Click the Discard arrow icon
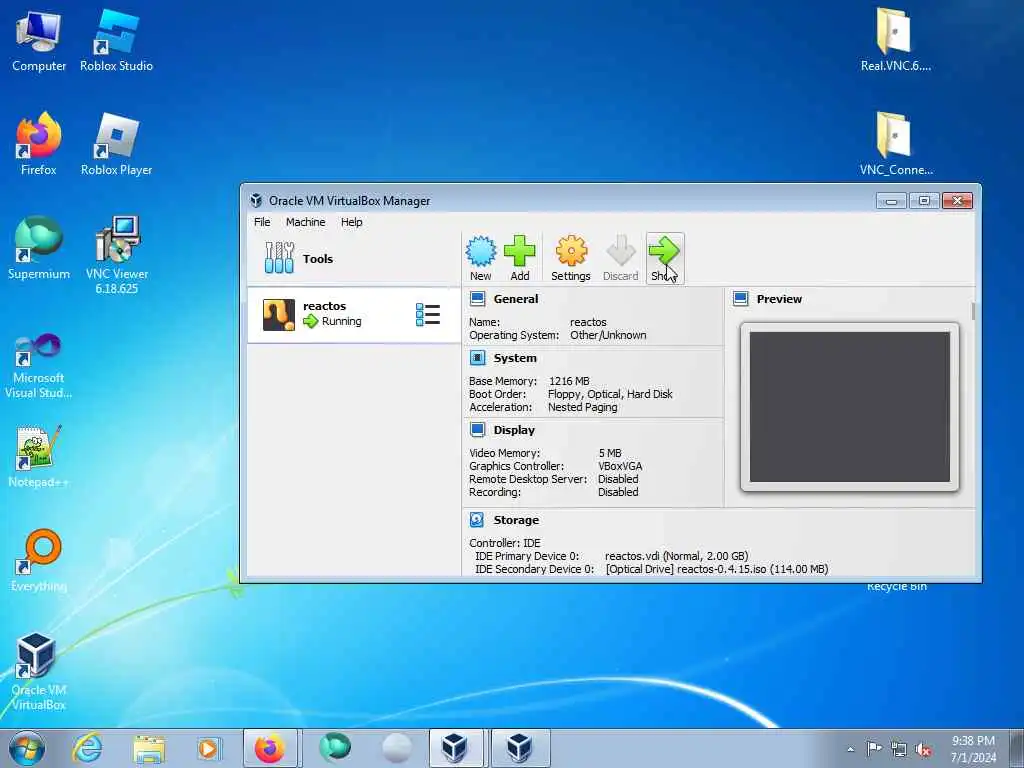 (x=620, y=258)
